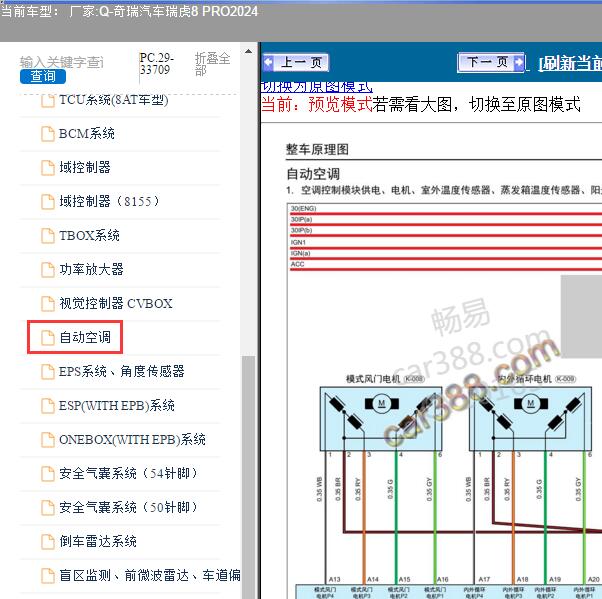Click the sidebar vertical scrollbar thumb
The height and width of the screenshot is (599, 602).
248,476
